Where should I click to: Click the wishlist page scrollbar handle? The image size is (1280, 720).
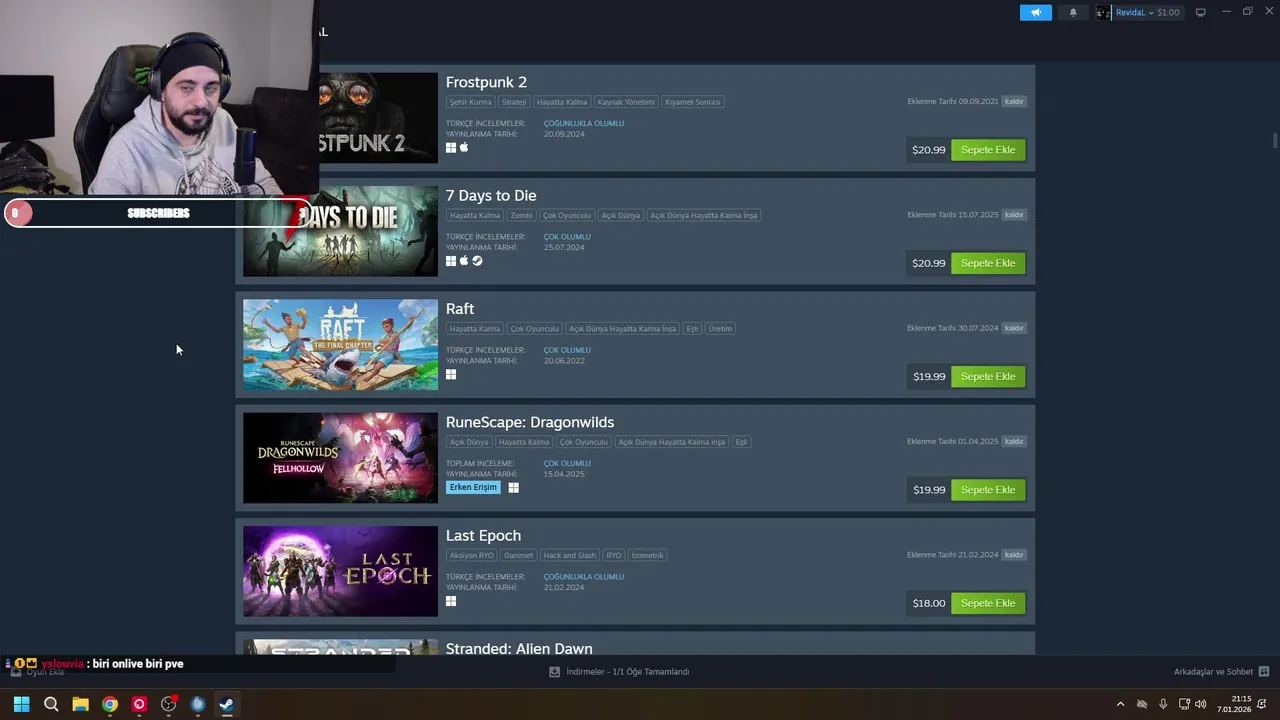[x=1275, y=140]
